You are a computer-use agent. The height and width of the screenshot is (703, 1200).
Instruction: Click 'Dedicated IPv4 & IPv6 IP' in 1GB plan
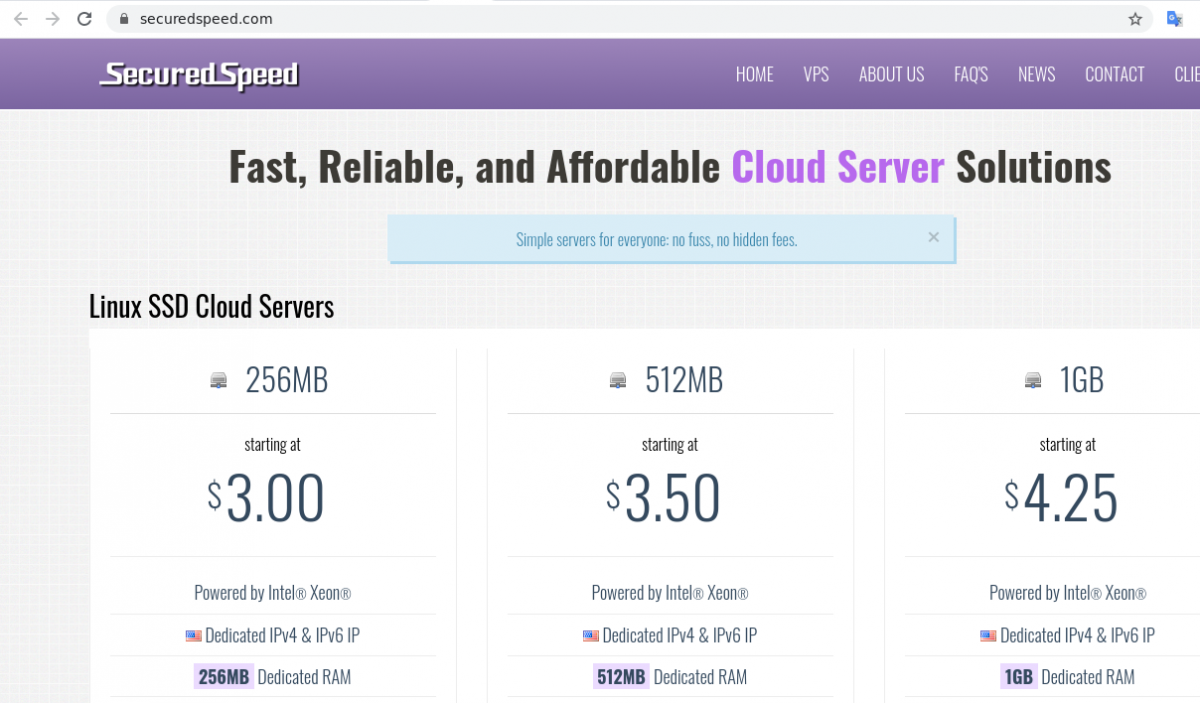[x=1077, y=635]
